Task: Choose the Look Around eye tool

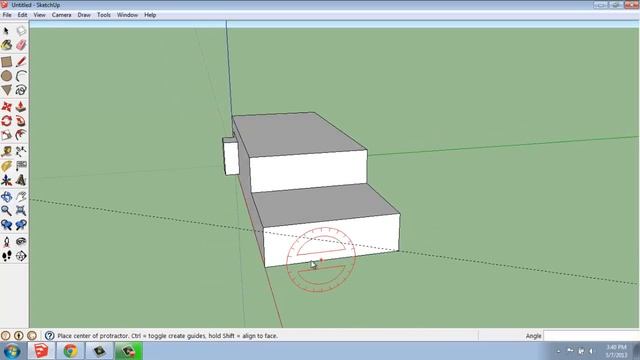Action: 21,242
